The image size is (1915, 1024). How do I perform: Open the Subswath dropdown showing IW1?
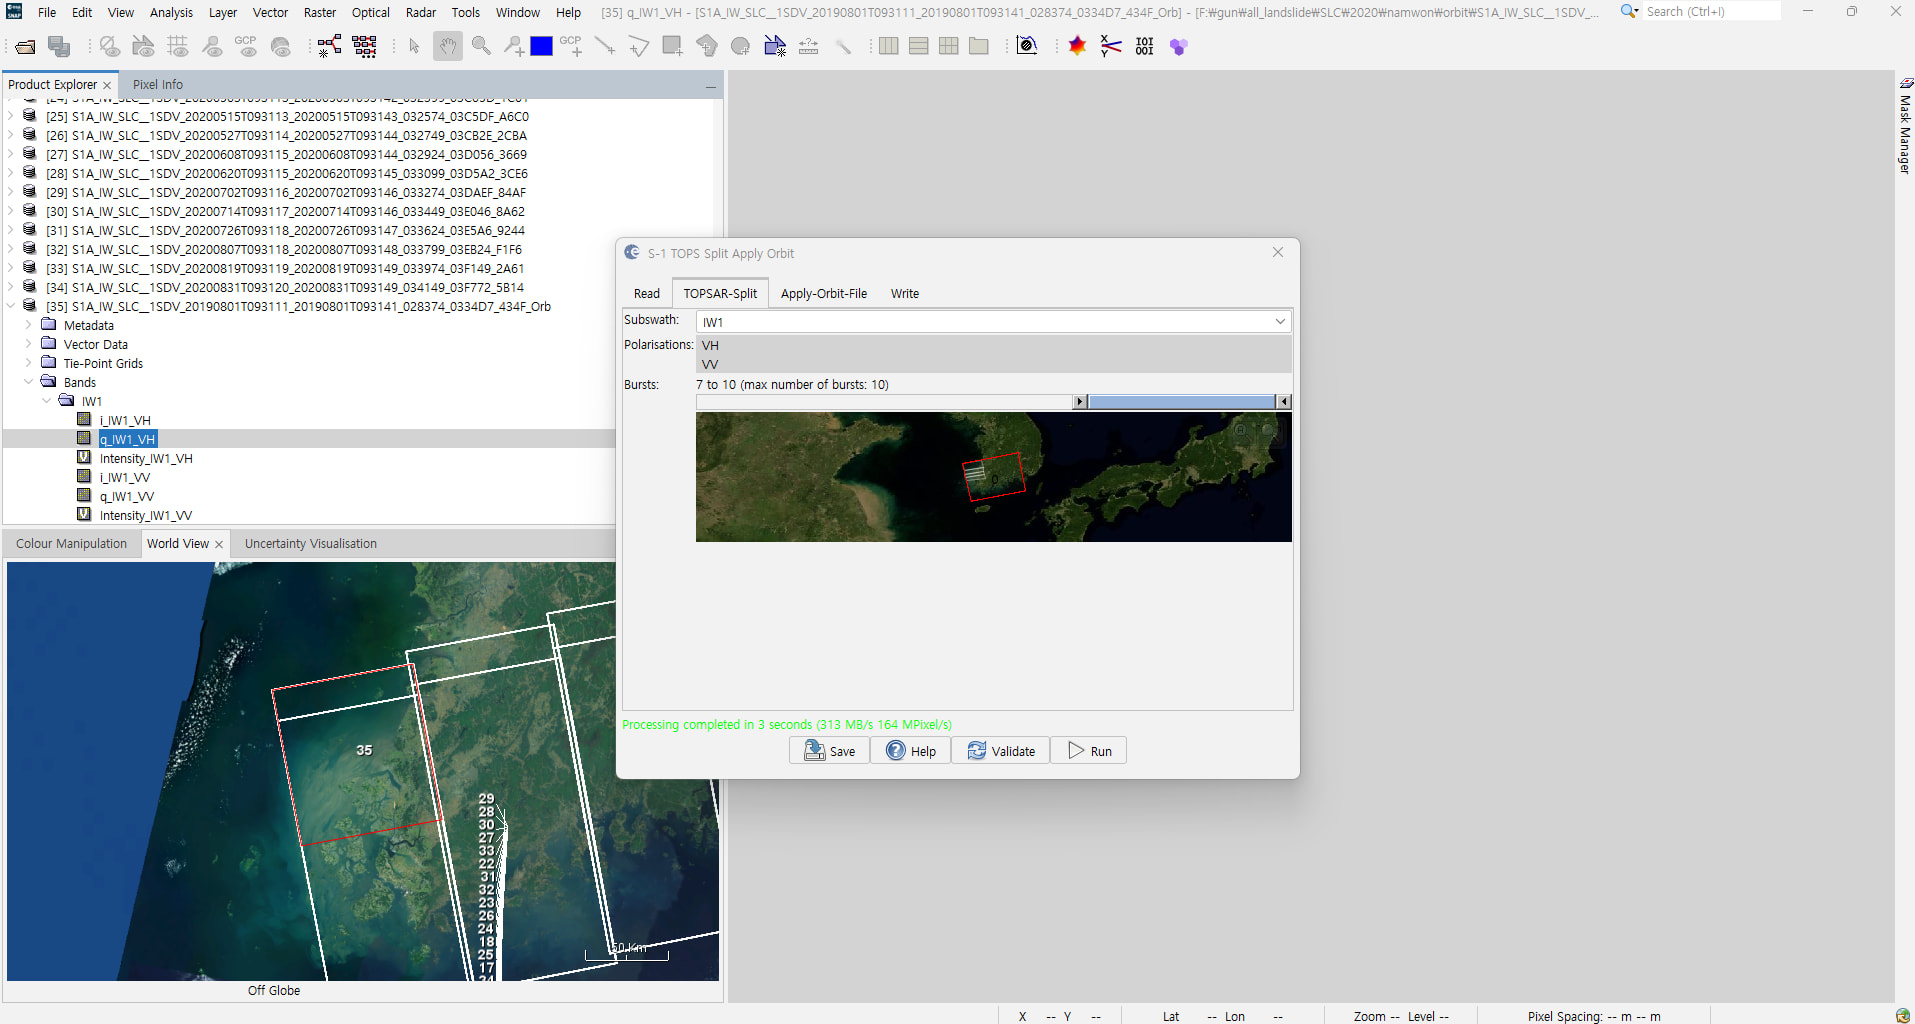tap(992, 322)
